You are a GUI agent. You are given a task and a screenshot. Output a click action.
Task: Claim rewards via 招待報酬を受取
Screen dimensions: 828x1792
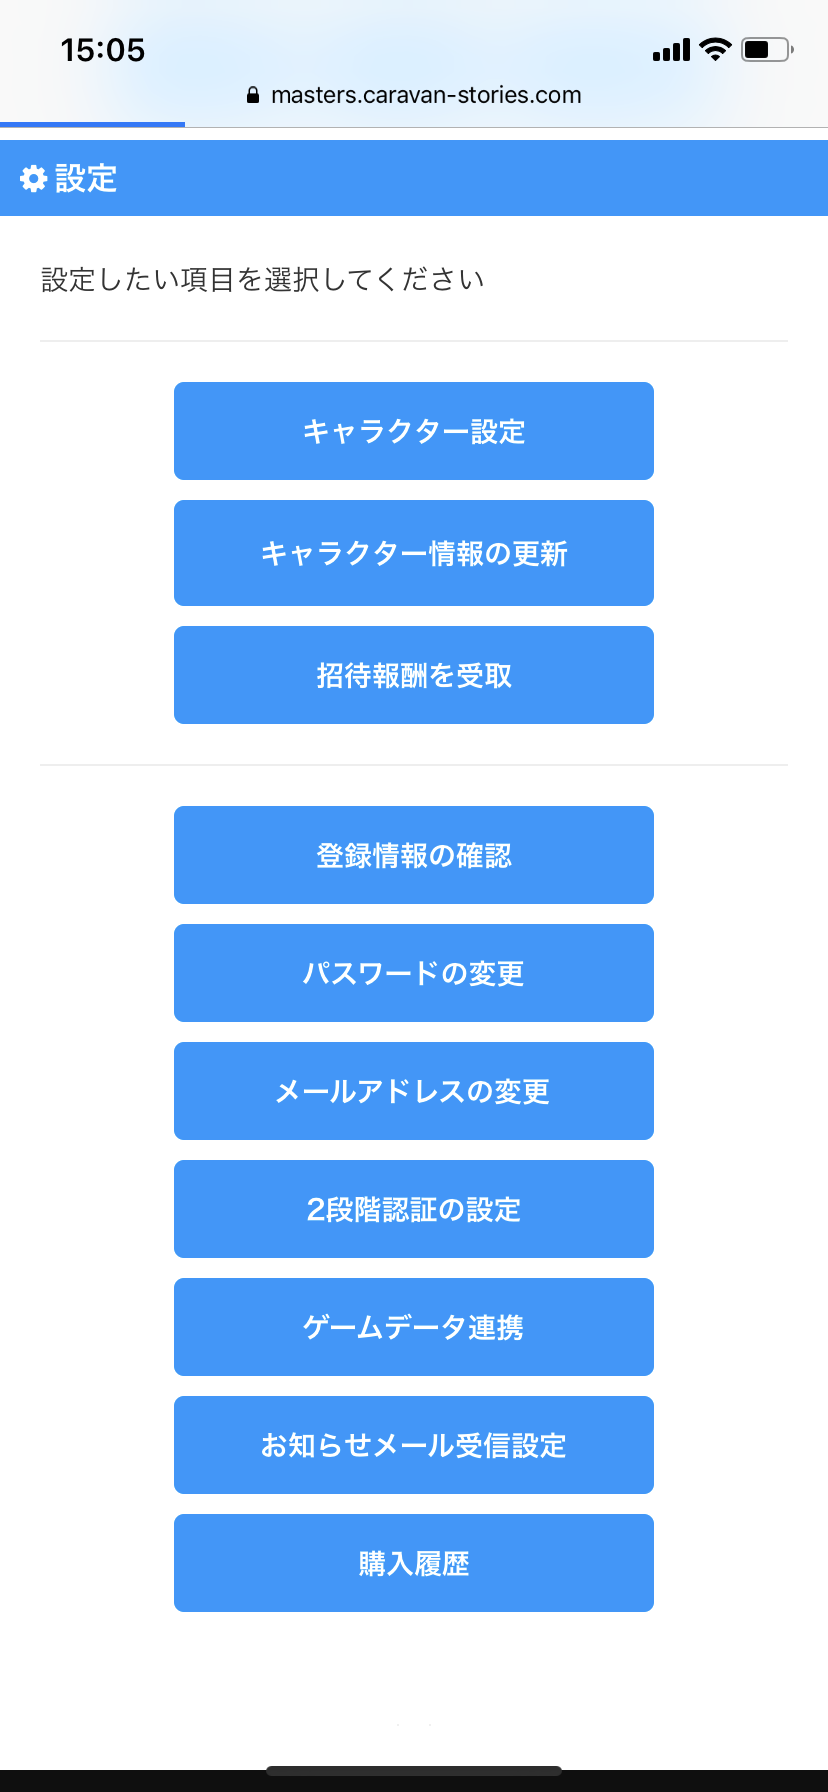point(413,675)
